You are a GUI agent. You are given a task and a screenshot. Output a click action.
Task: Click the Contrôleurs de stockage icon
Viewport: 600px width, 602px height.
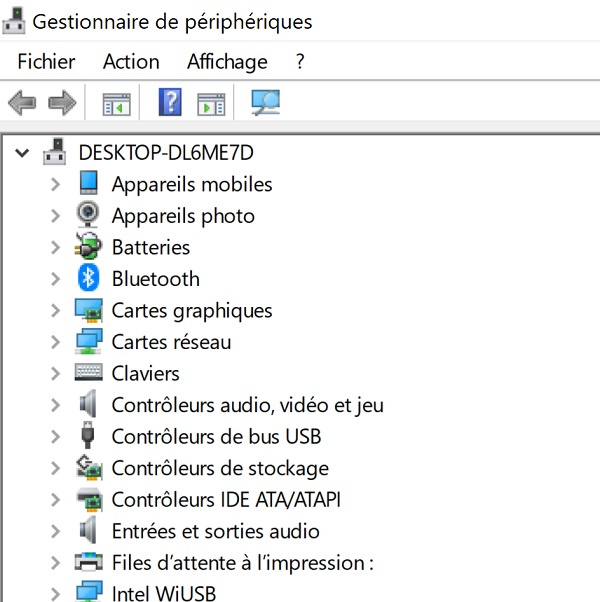pos(89,467)
